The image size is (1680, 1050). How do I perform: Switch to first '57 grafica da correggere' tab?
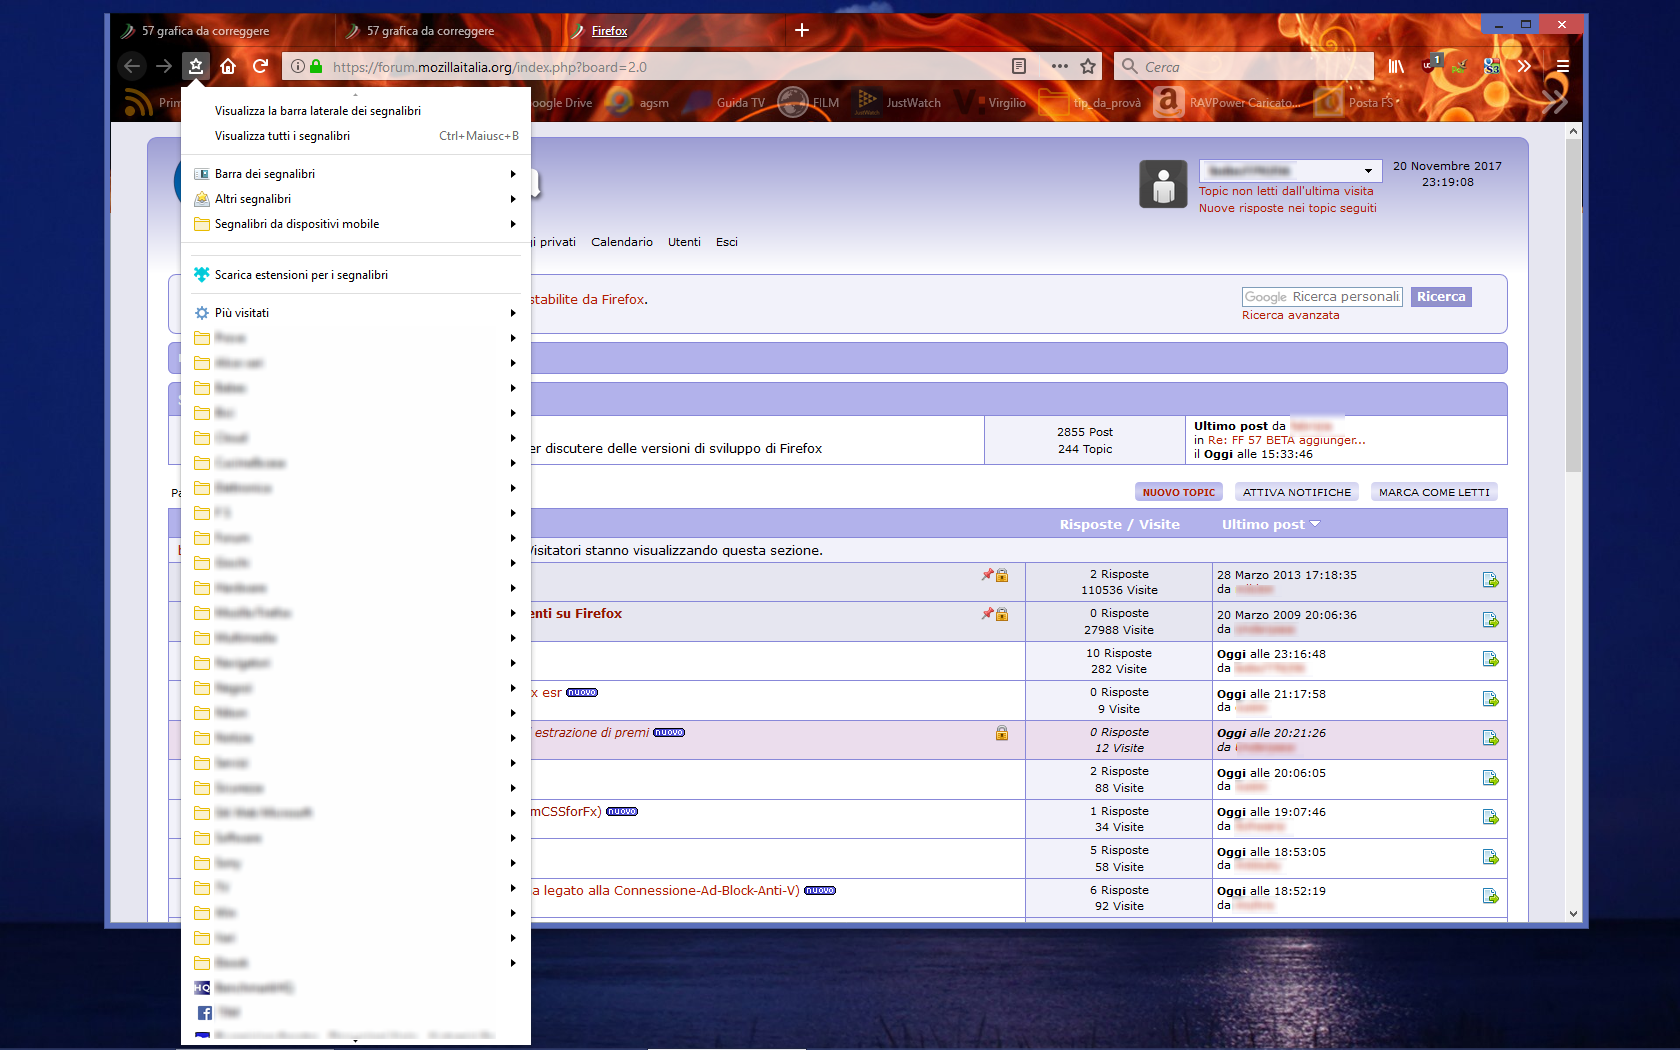click(x=222, y=31)
